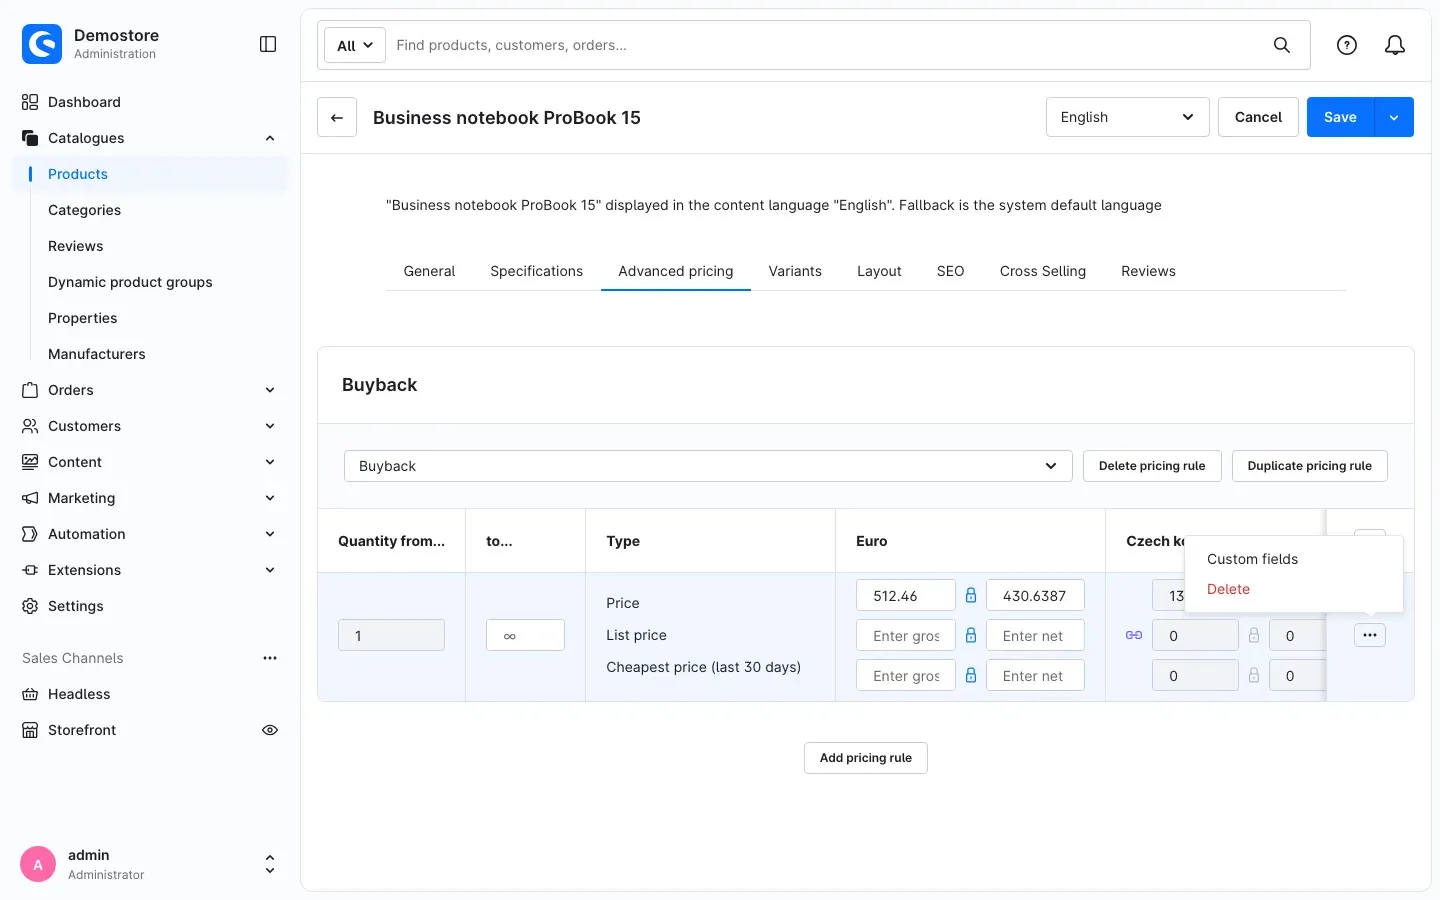Open Categories in the sidebar

point(84,210)
